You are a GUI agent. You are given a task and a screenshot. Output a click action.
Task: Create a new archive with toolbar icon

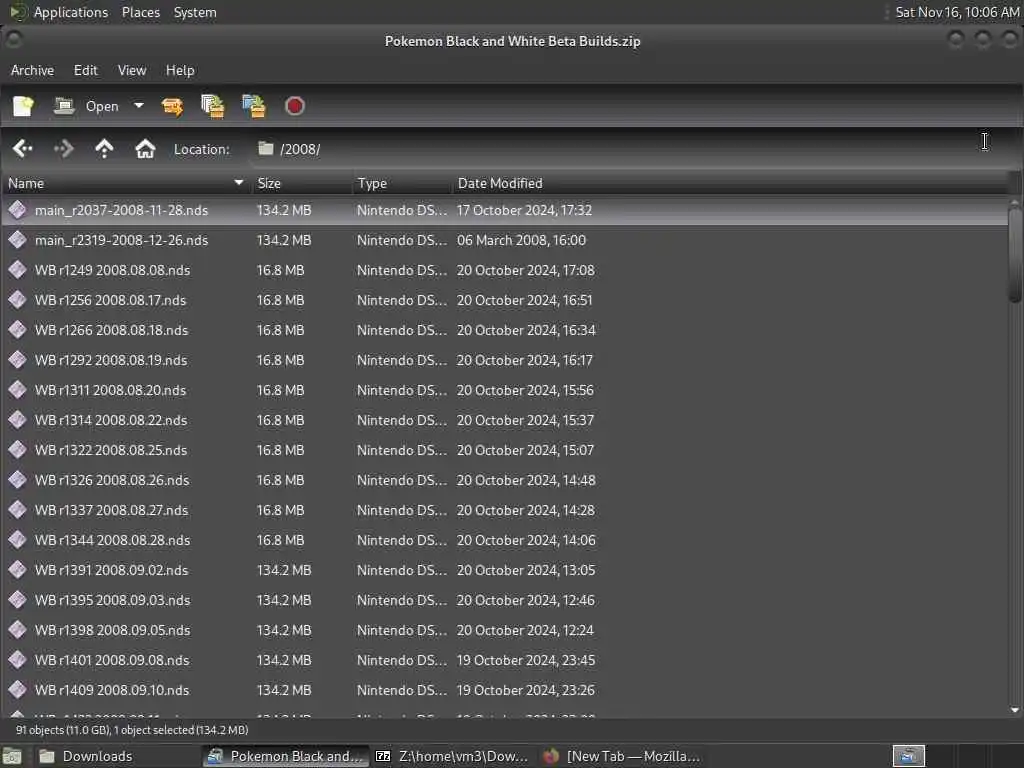[24, 106]
